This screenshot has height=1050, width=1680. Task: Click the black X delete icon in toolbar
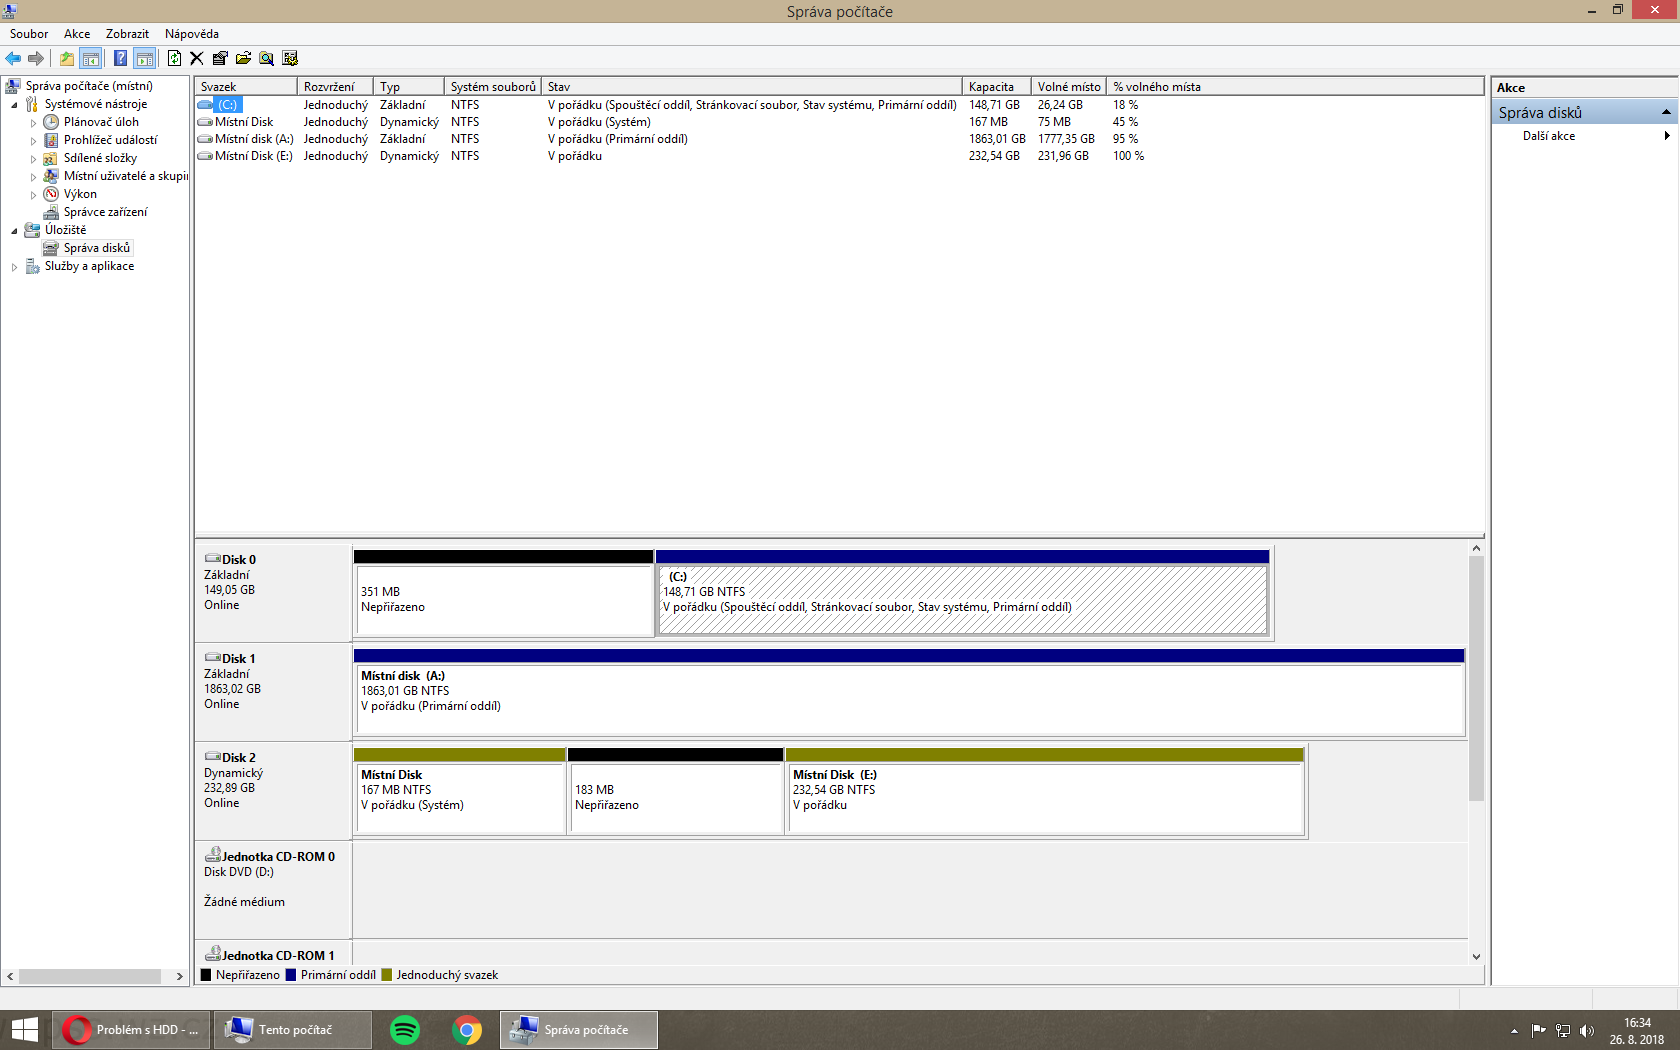pyautogui.click(x=197, y=58)
